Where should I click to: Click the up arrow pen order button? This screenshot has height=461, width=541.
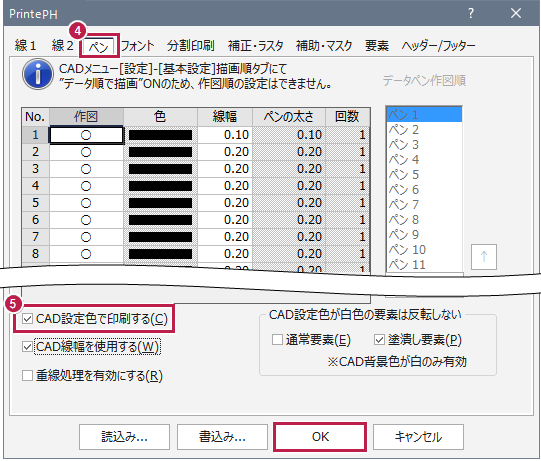(484, 257)
